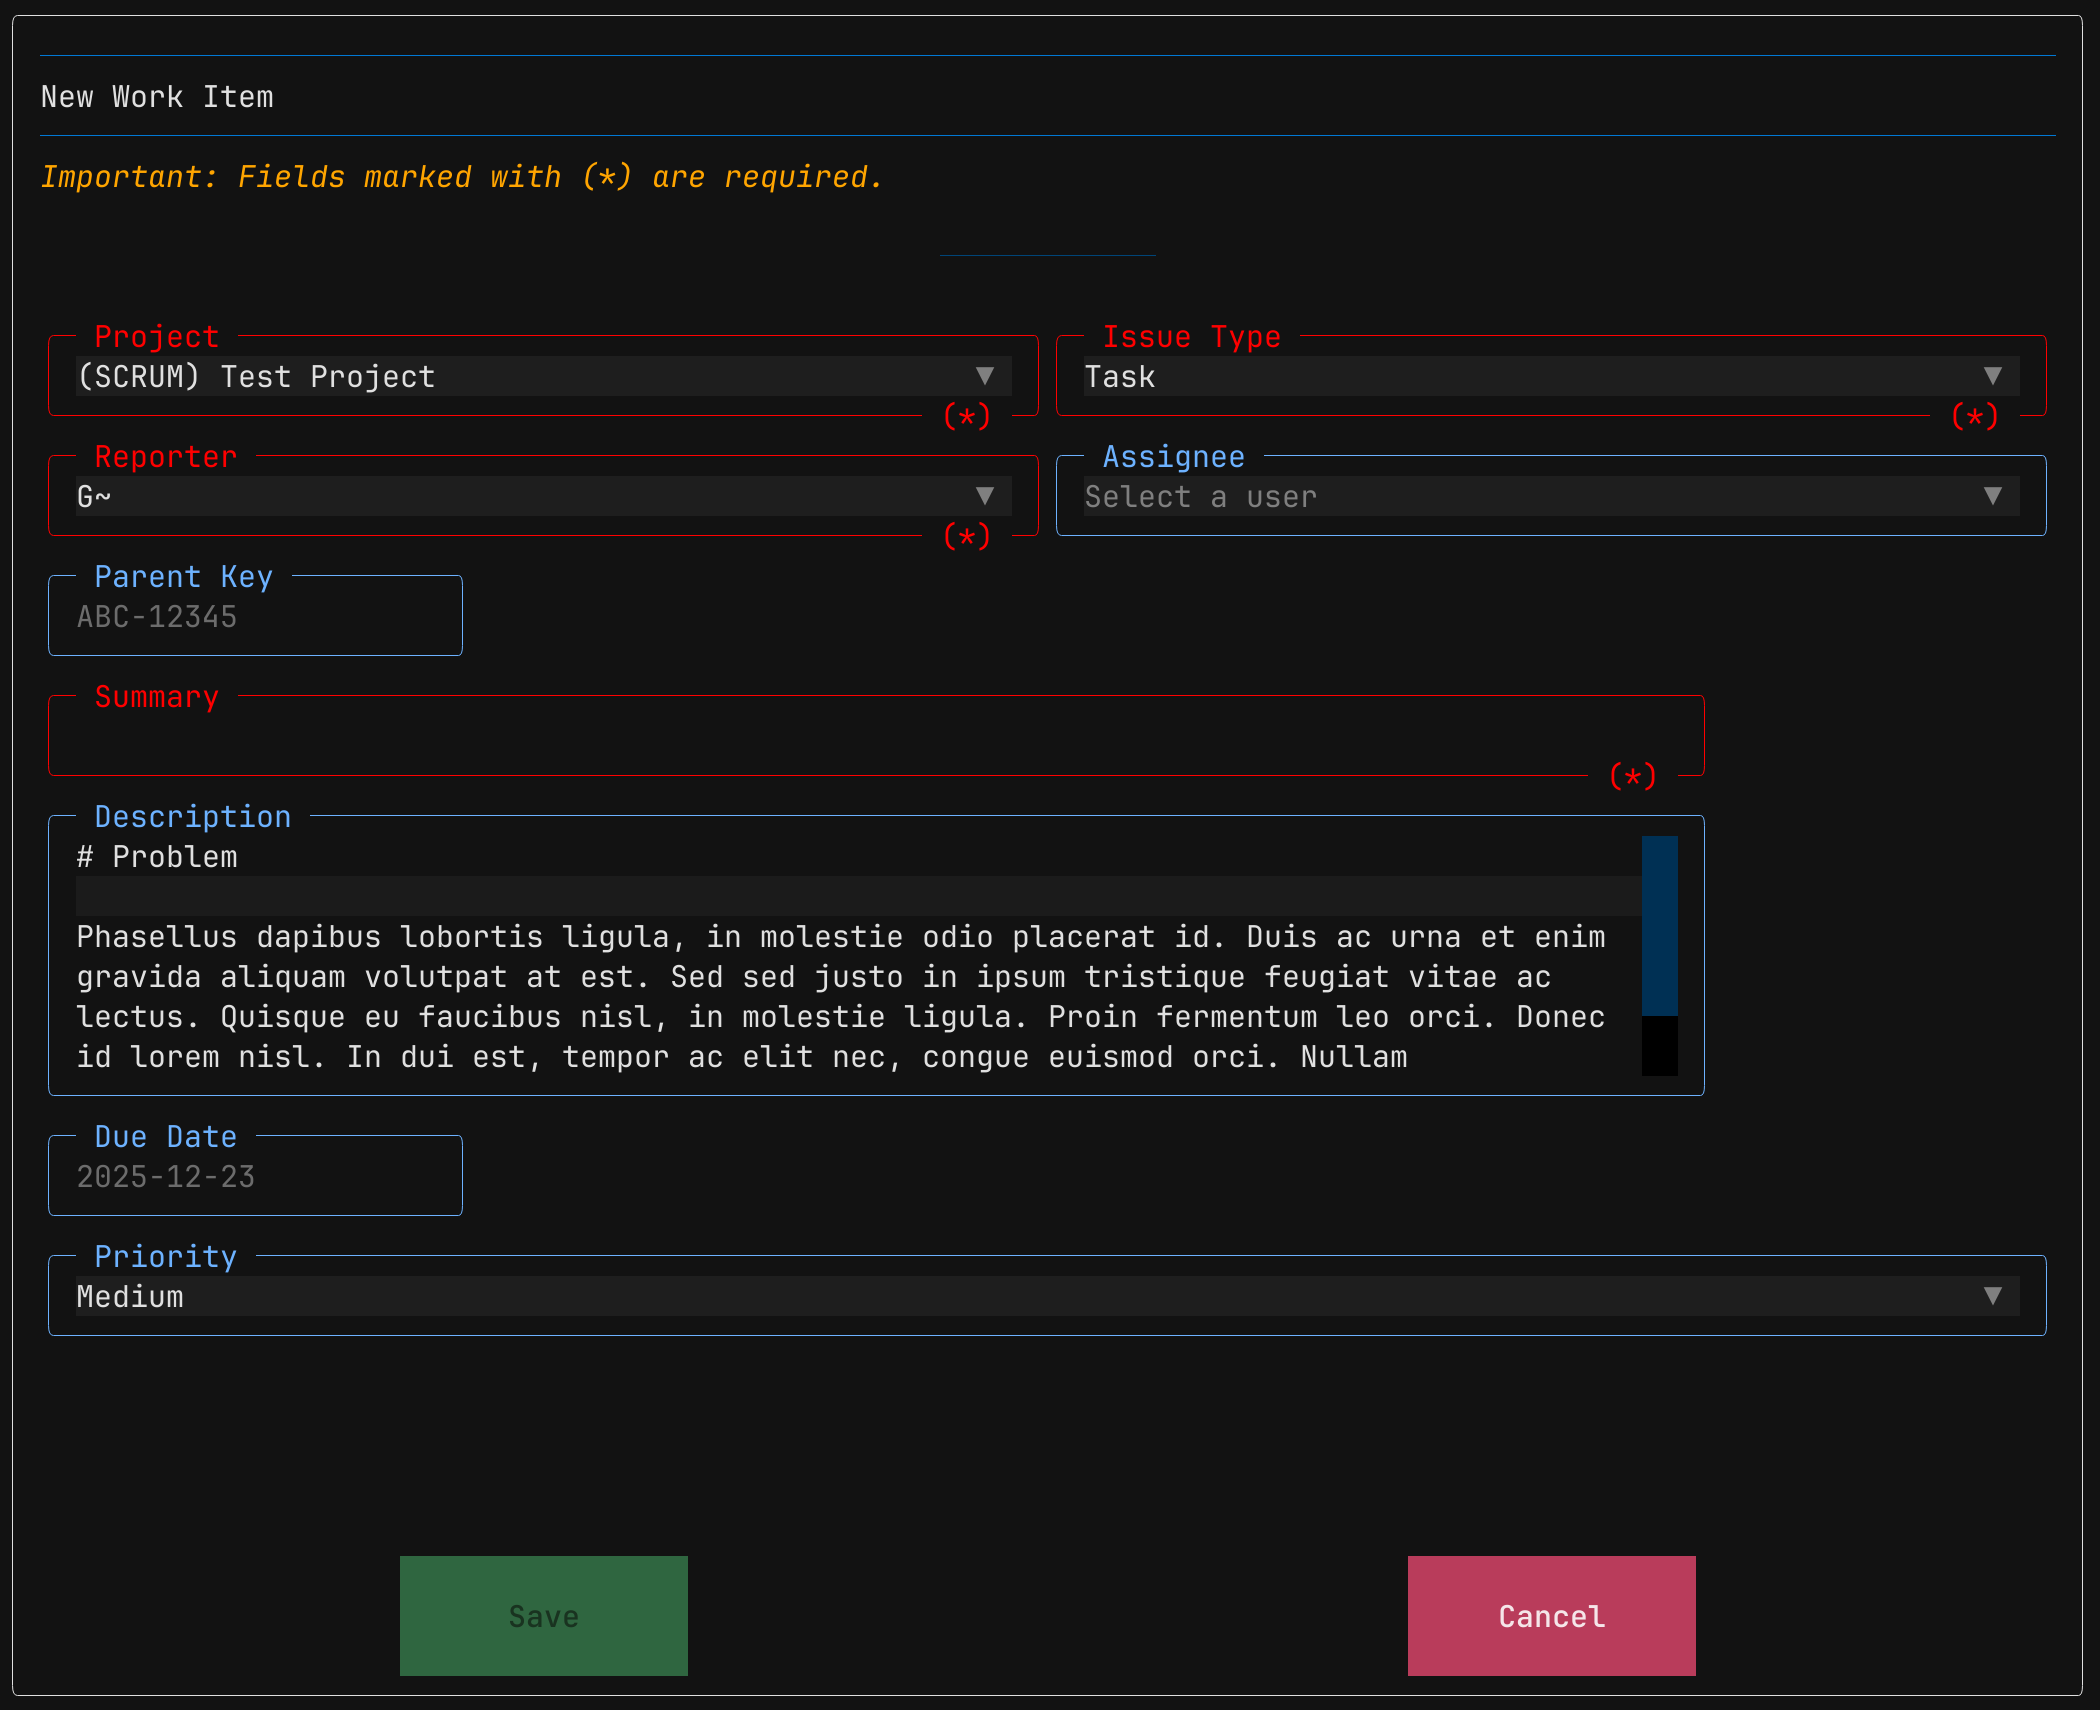Click the 'Issue Type' field label
This screenshot has height=1710, width=2100.
click(1192, 336)
